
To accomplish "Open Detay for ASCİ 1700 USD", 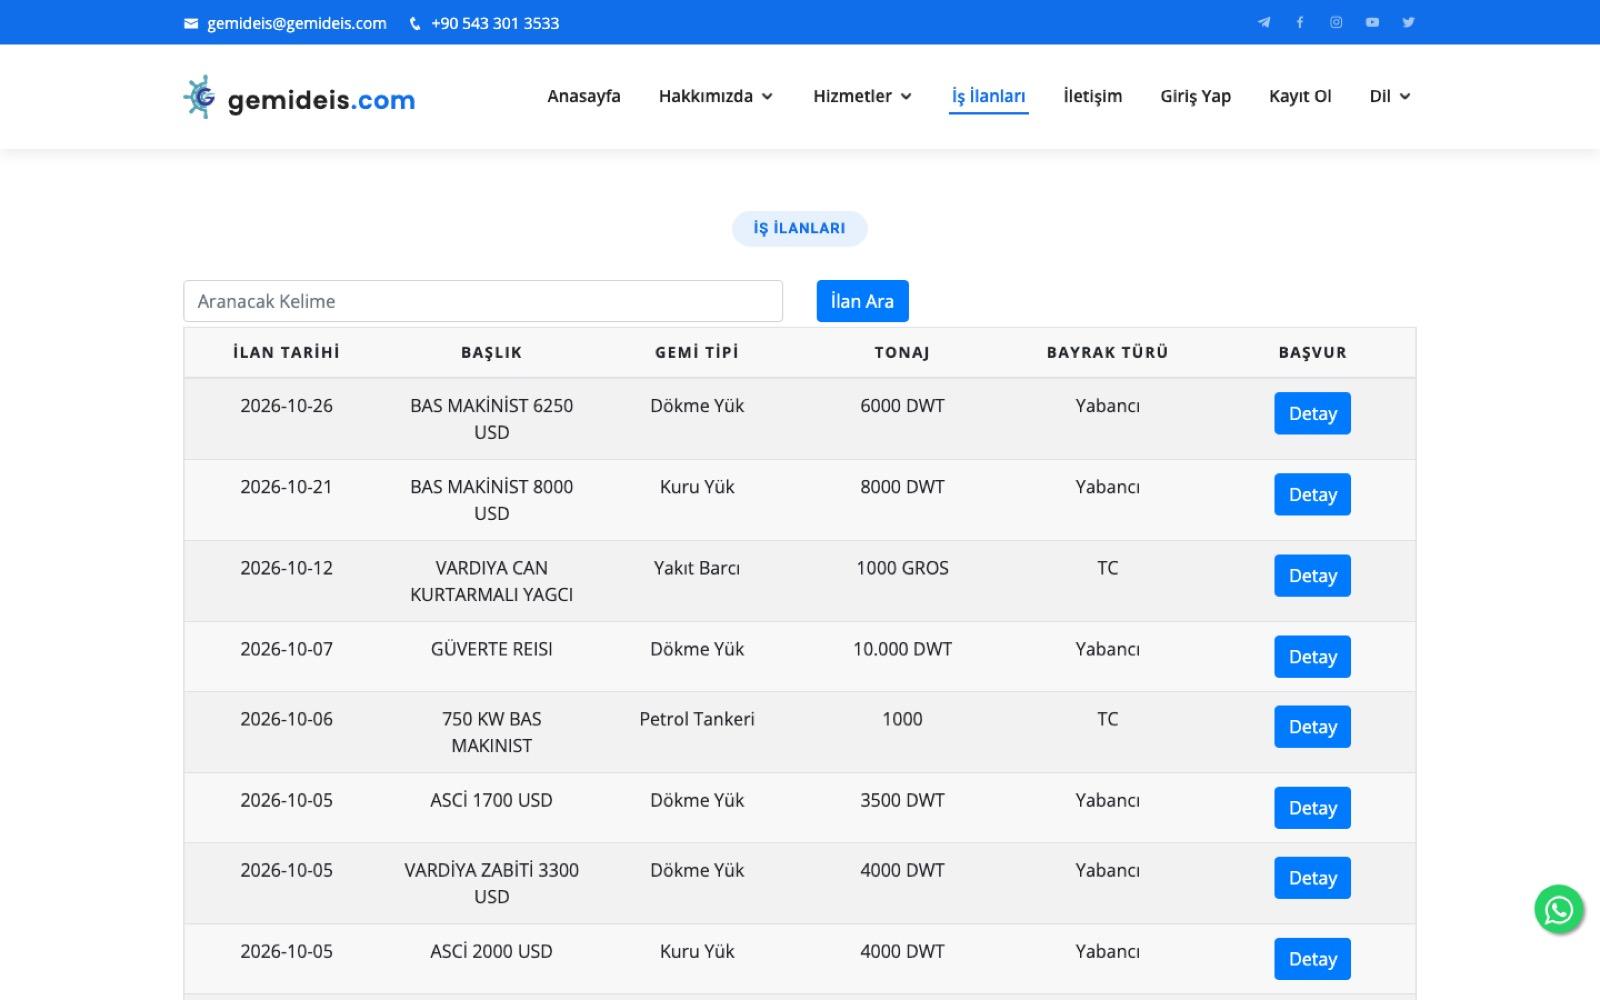I will pyautogui.click(x=1312, y=807).
